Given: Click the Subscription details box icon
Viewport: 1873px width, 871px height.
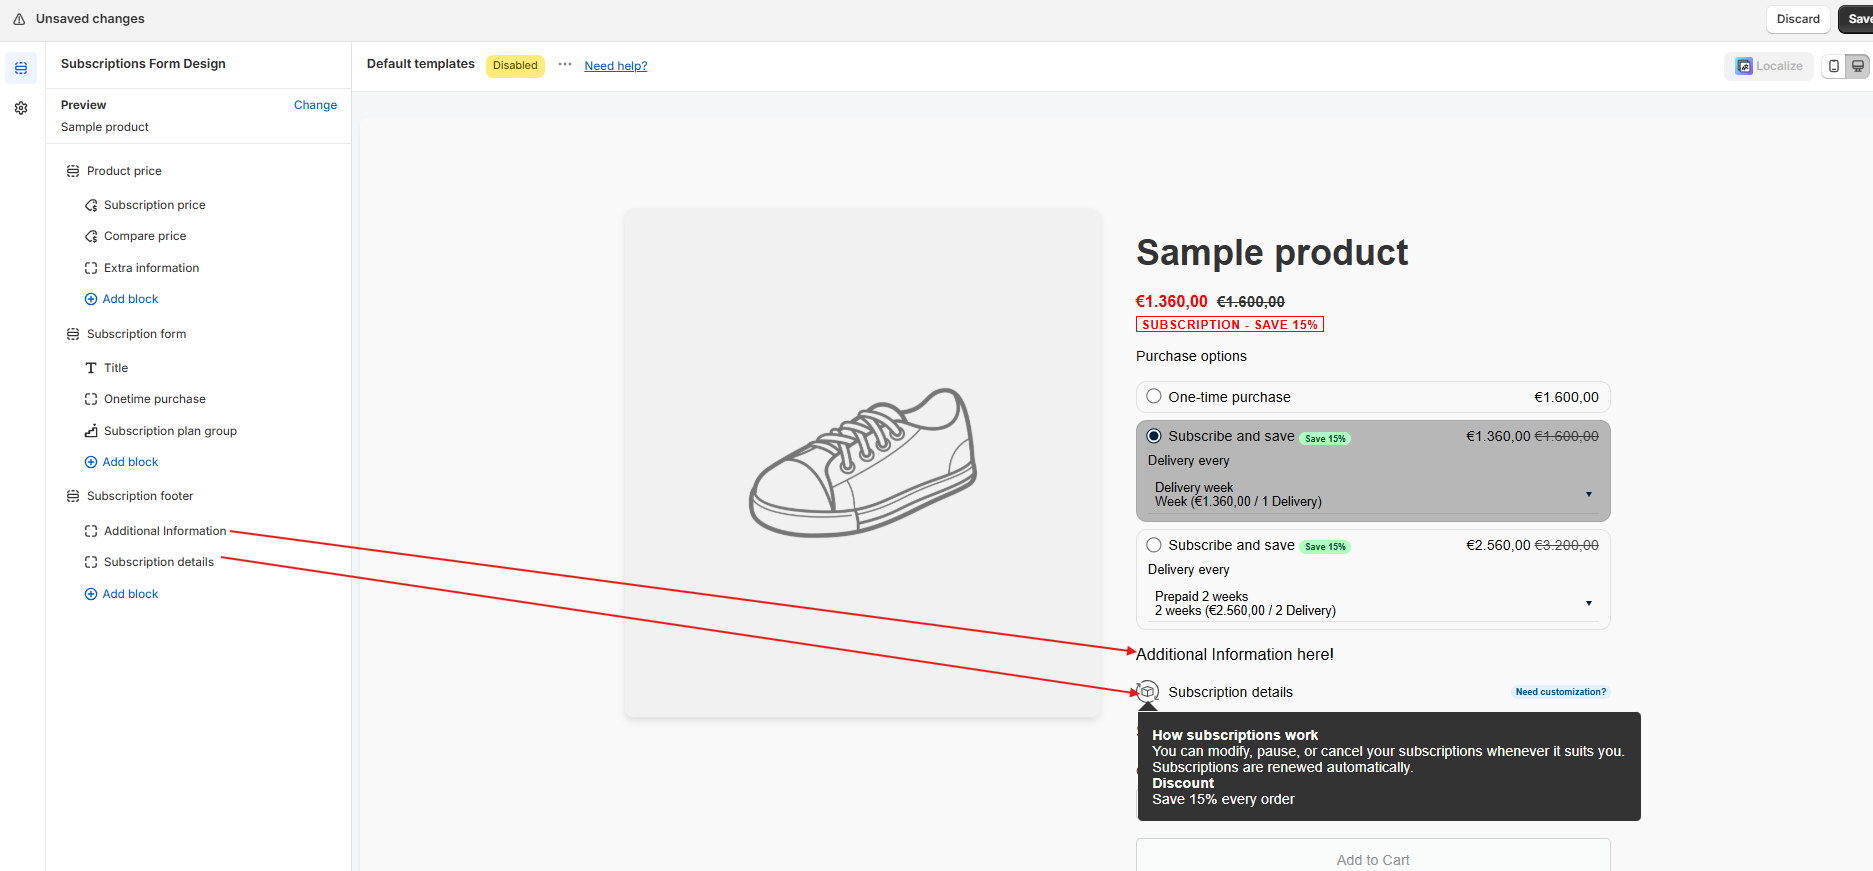Looking at the screenshot, I should click(x=1148, y=691).
